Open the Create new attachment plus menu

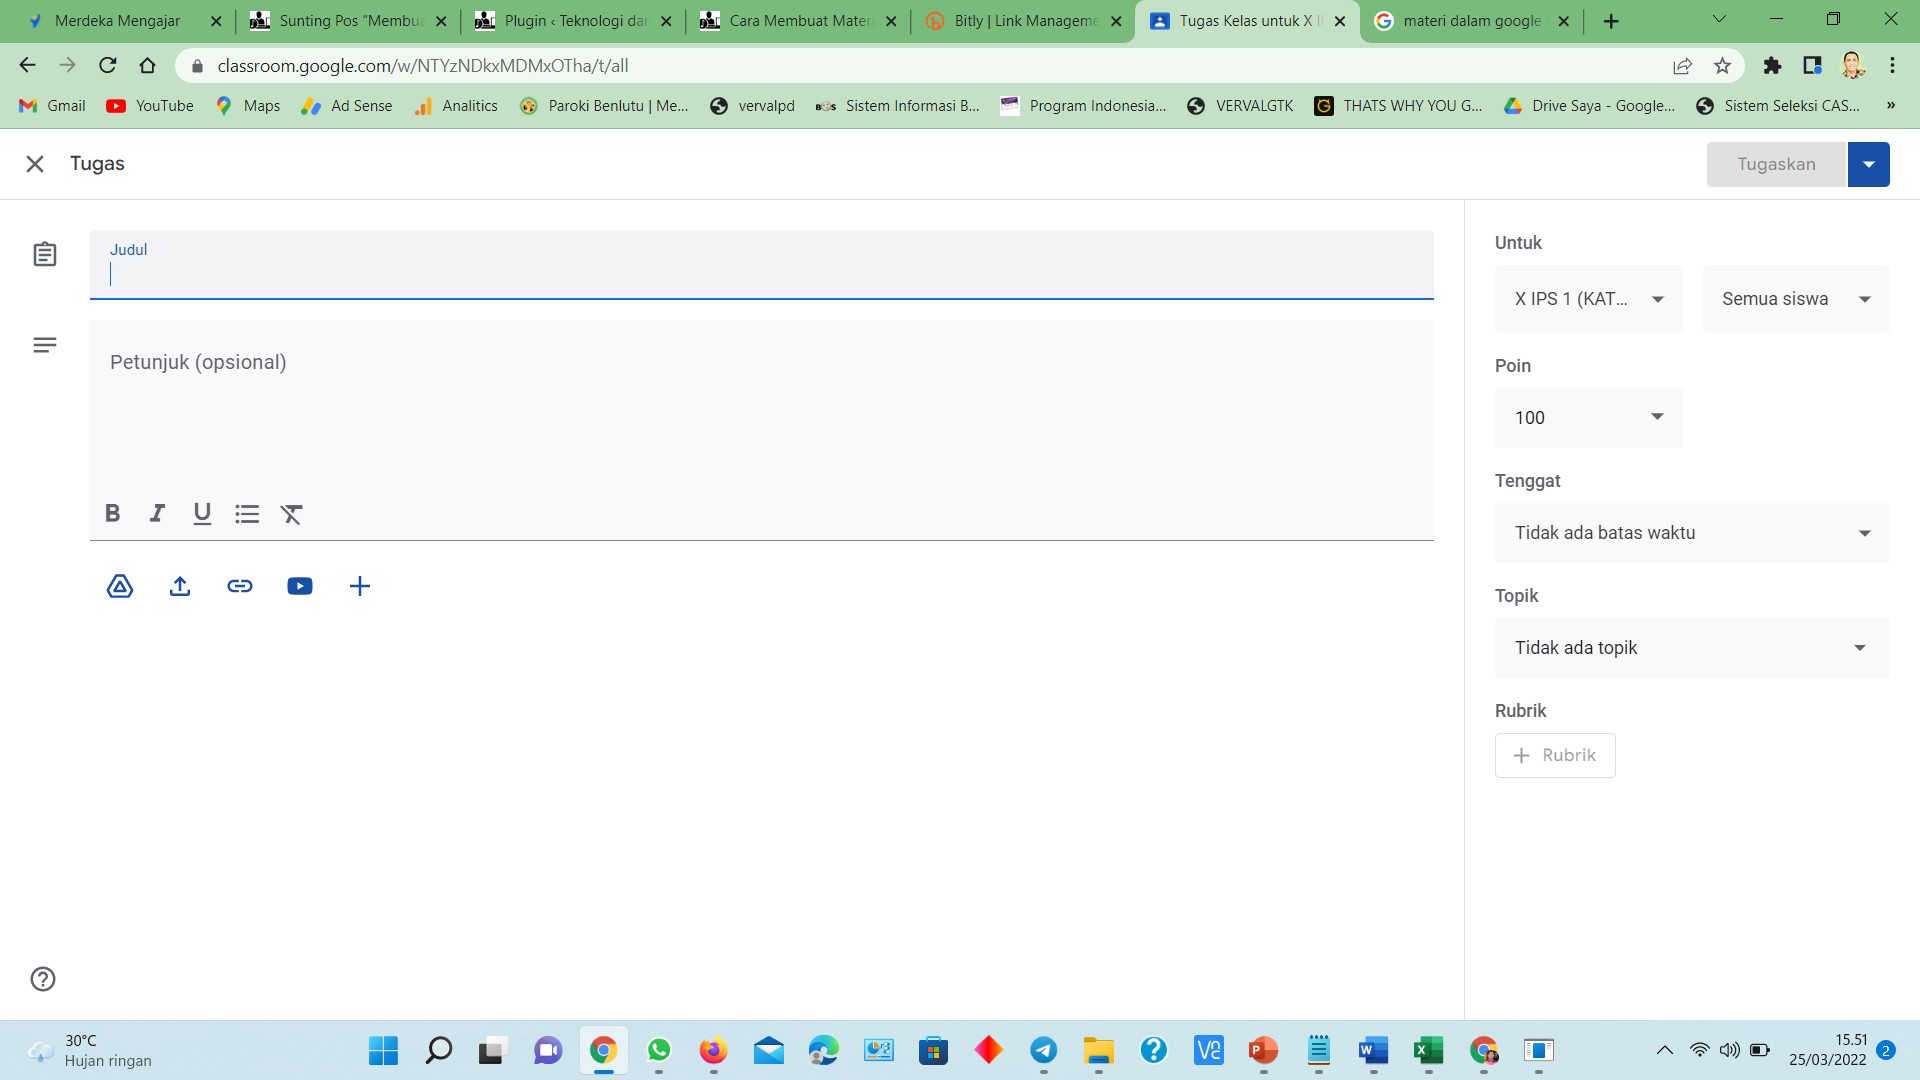point(360,586)
